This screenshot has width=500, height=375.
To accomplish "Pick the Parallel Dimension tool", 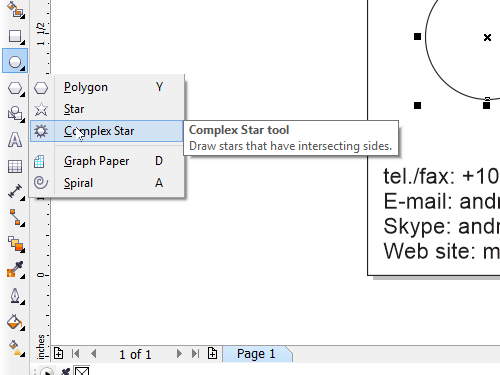I will click(x=15, y=192).
